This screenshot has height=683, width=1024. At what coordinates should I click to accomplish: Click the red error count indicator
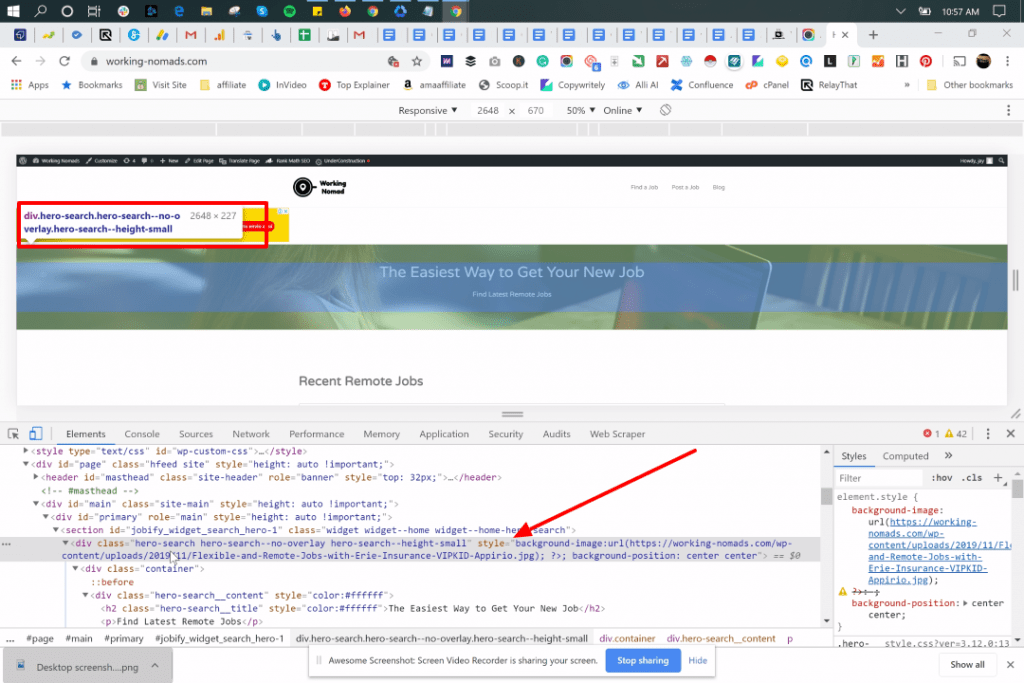(930, 434)
